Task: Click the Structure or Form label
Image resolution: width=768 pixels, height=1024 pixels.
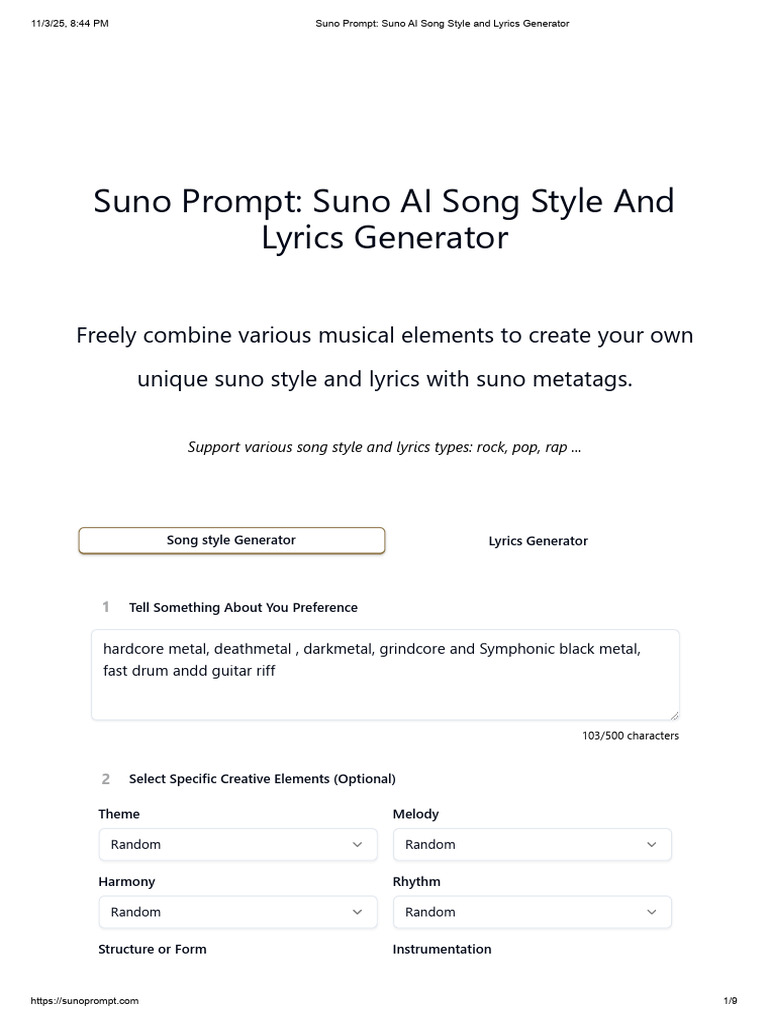Action: (x=152, y=949)
